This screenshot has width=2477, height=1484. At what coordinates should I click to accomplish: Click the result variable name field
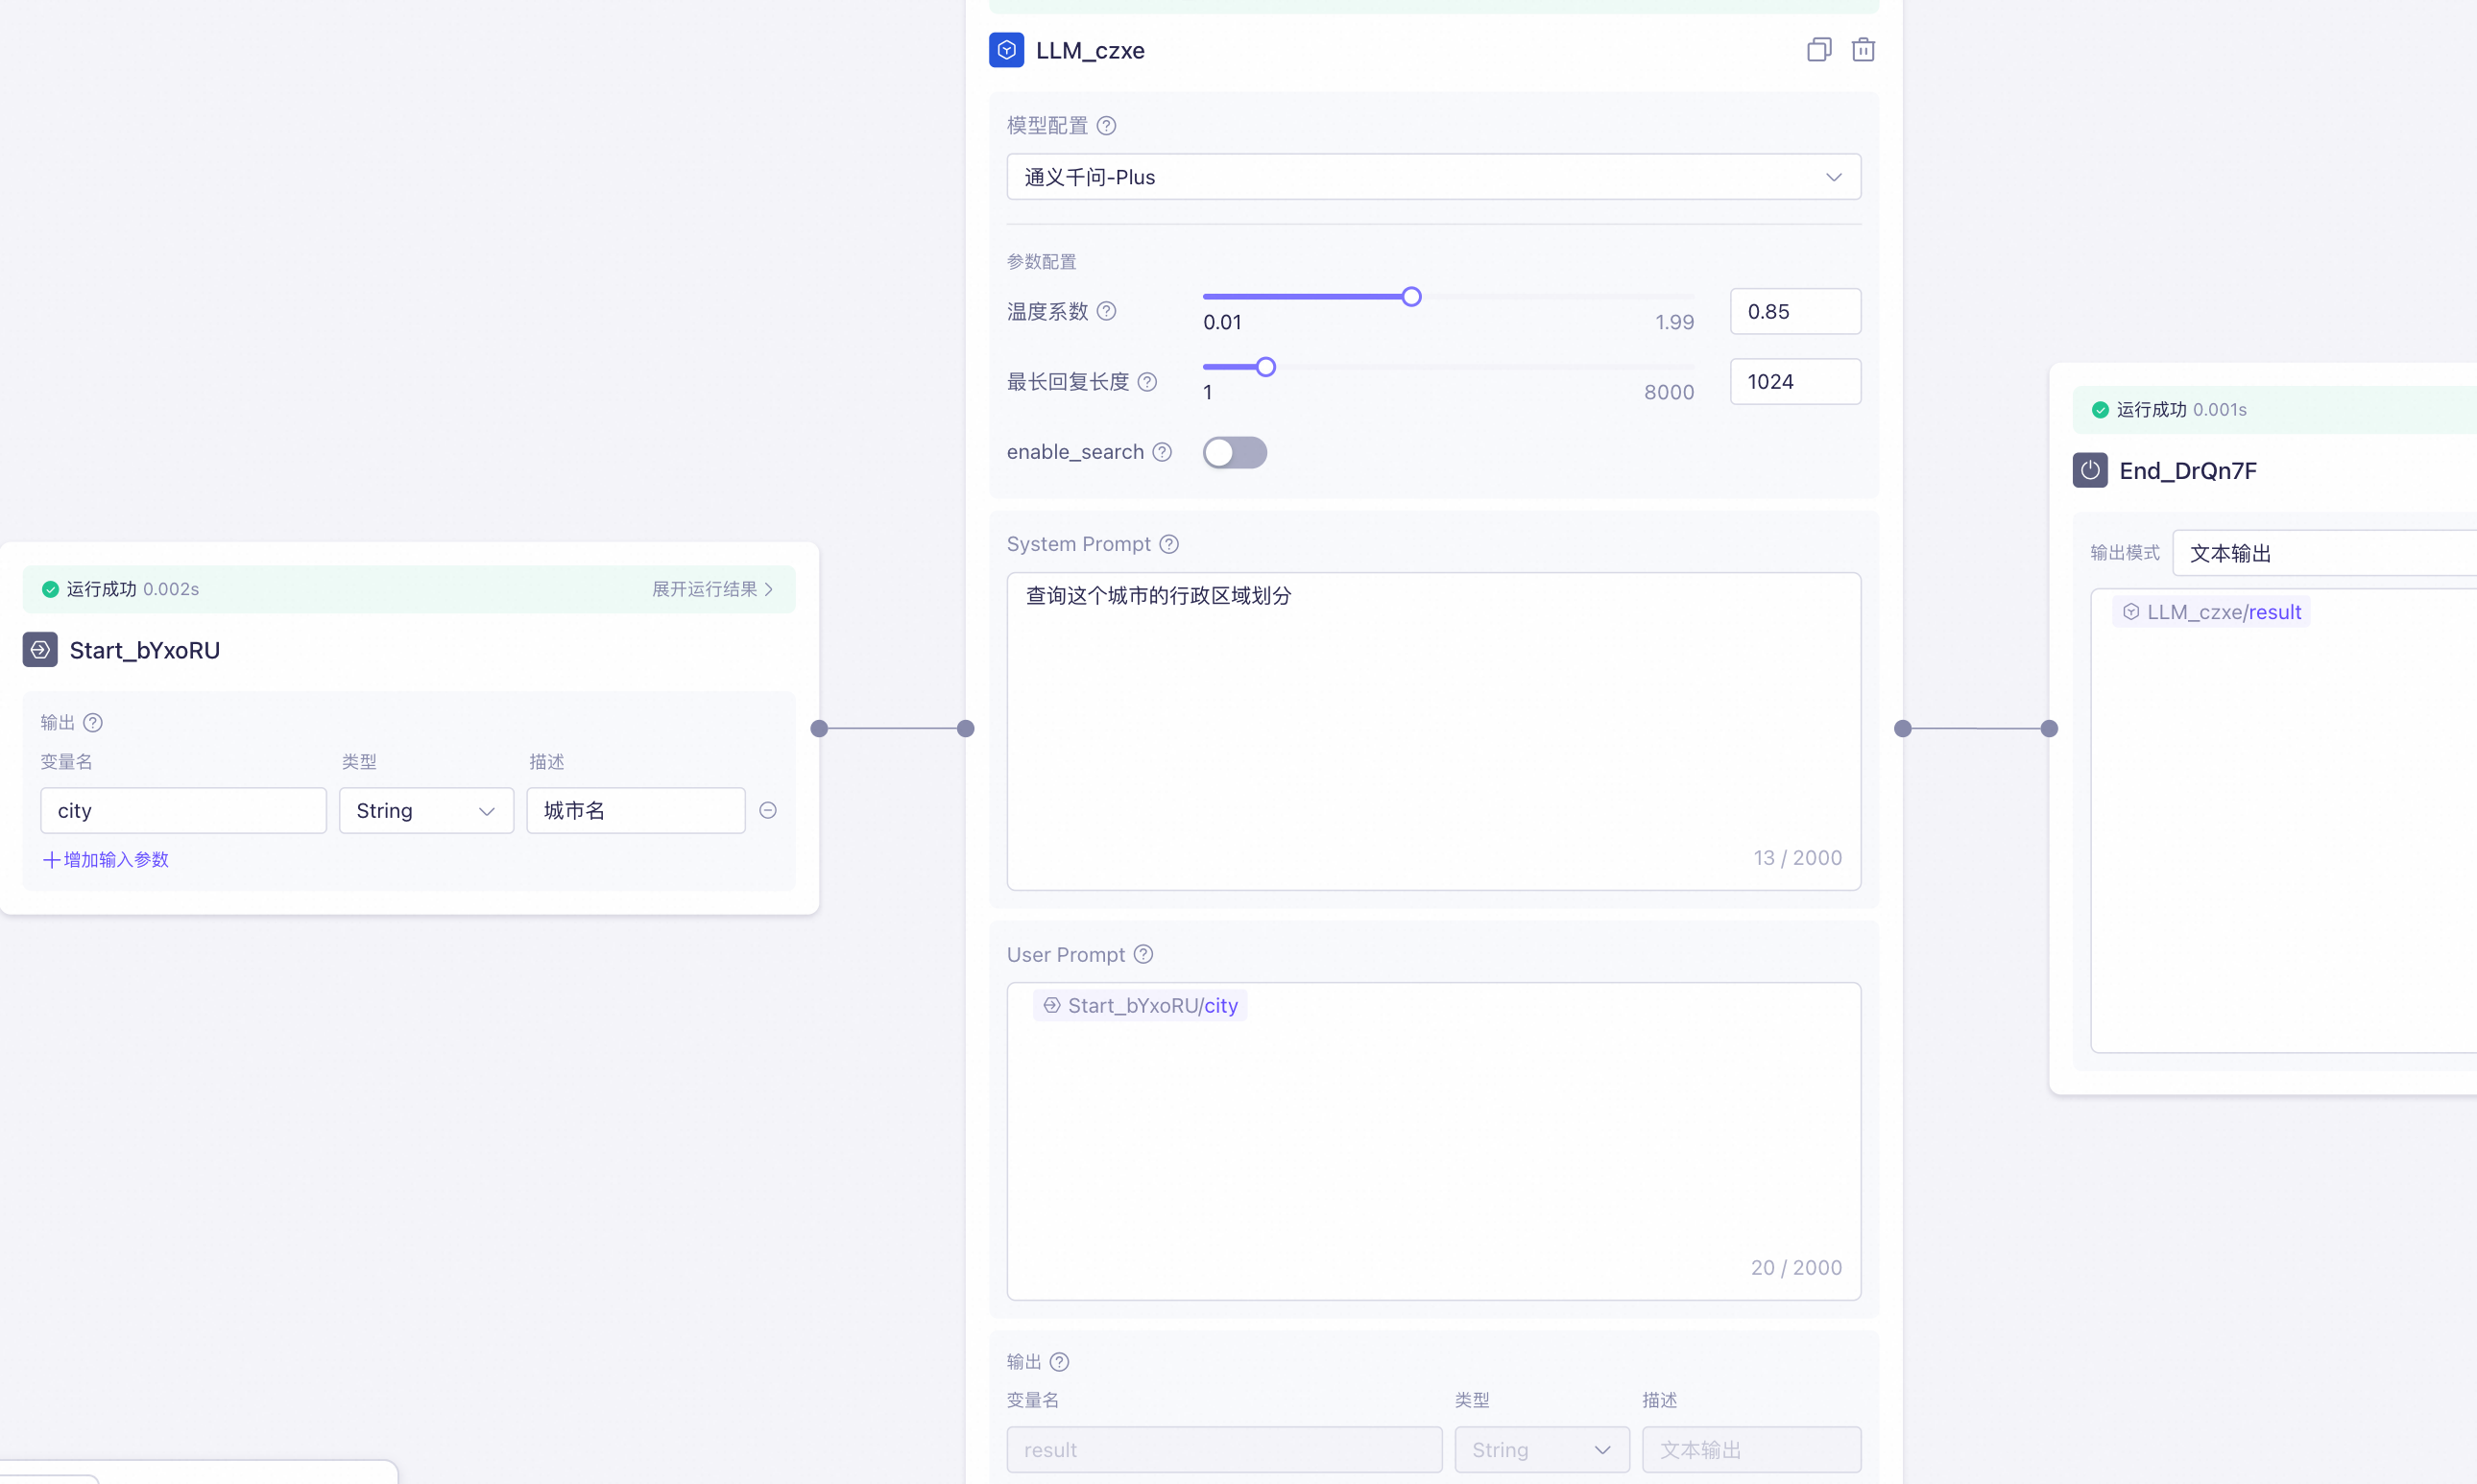click(1224, 1449)
